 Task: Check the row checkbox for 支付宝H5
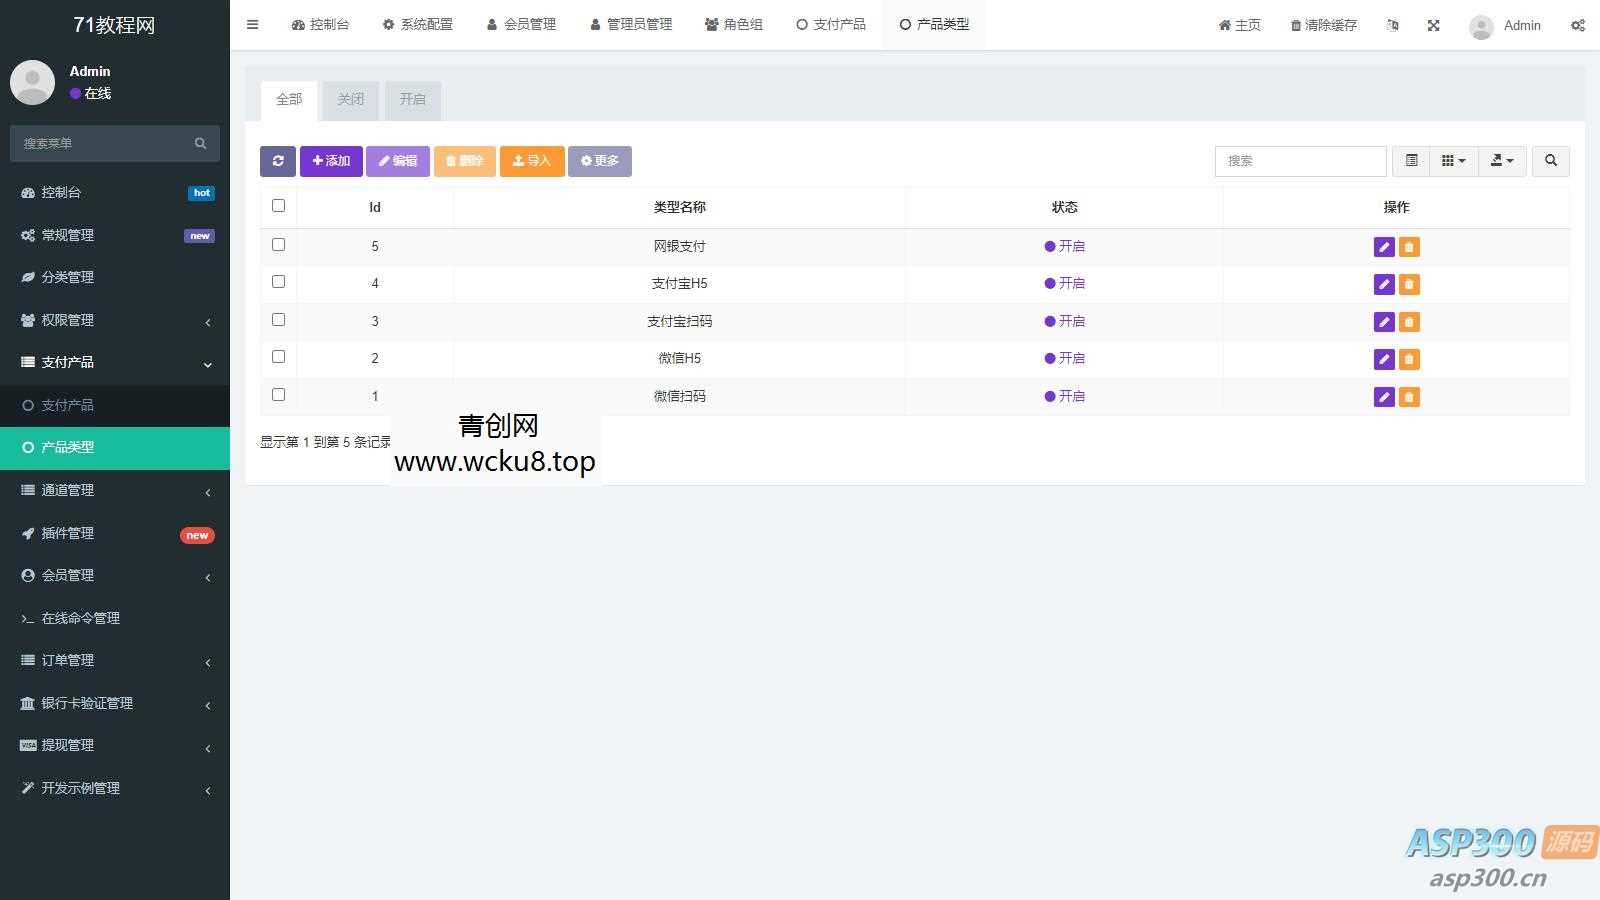point(278,282)
